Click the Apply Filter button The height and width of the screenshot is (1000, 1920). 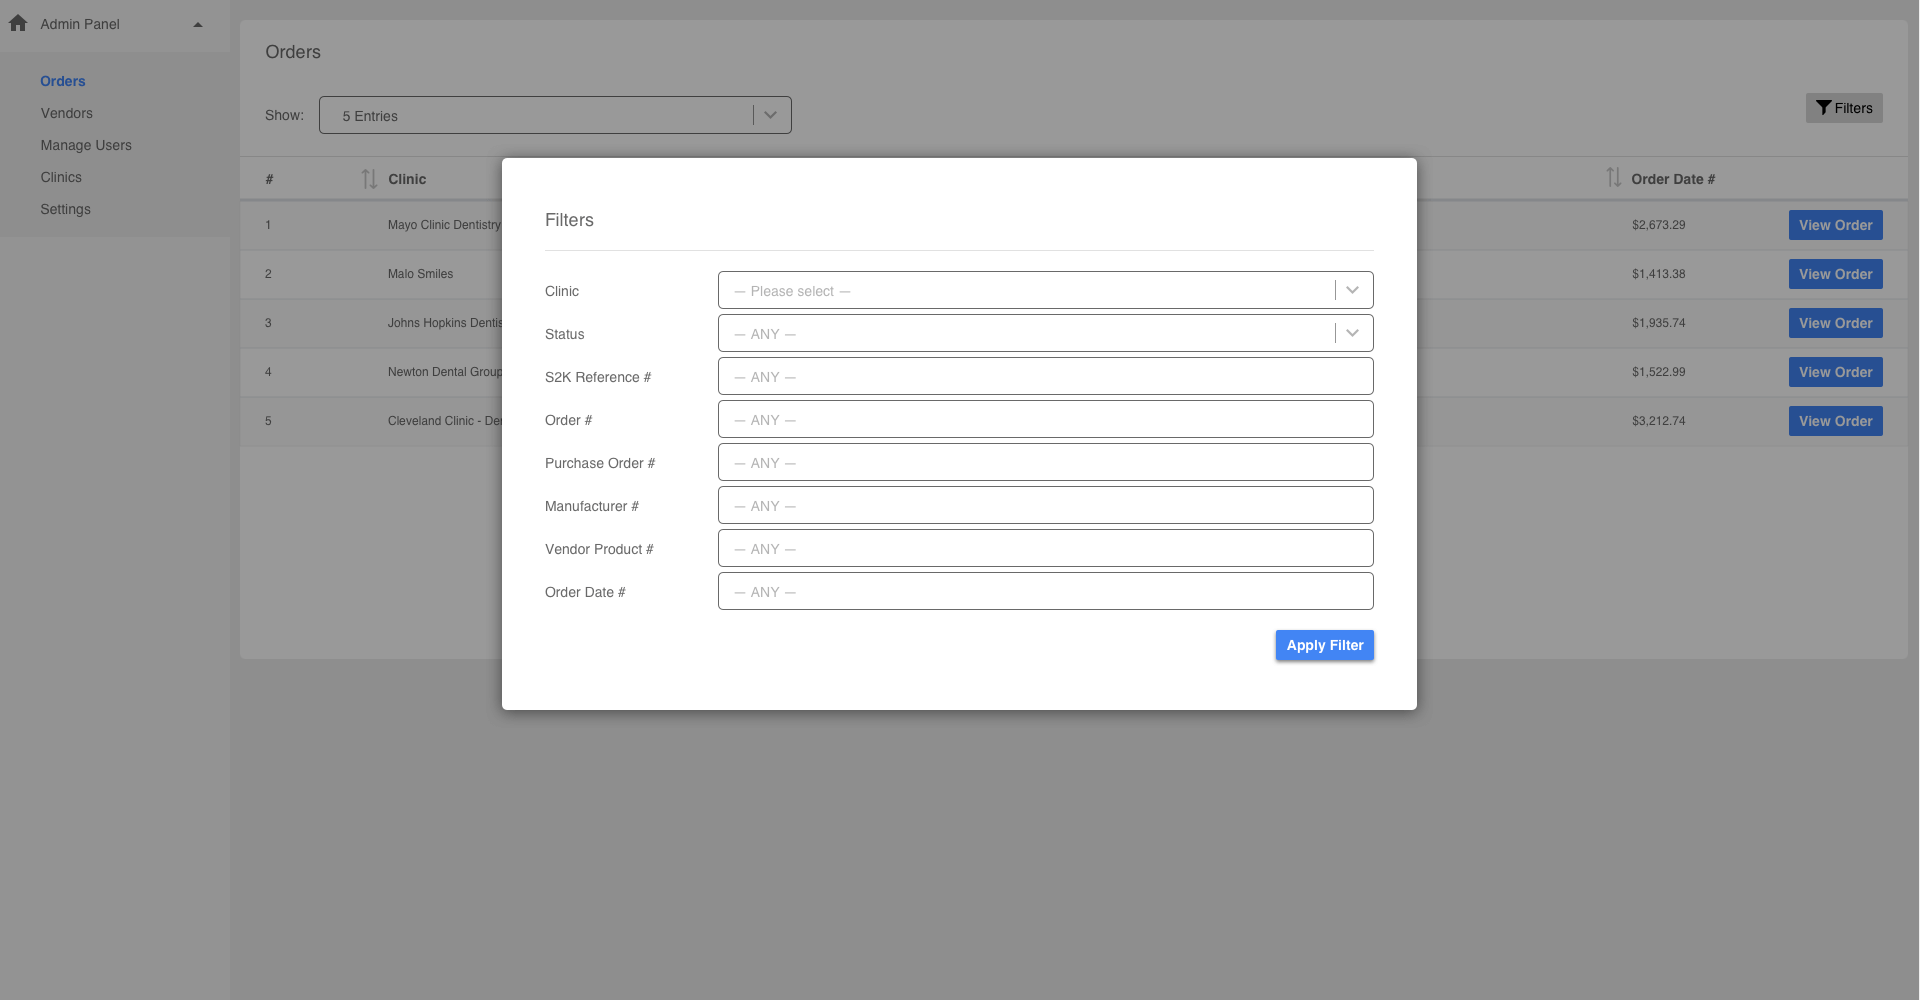(1324, 645)
